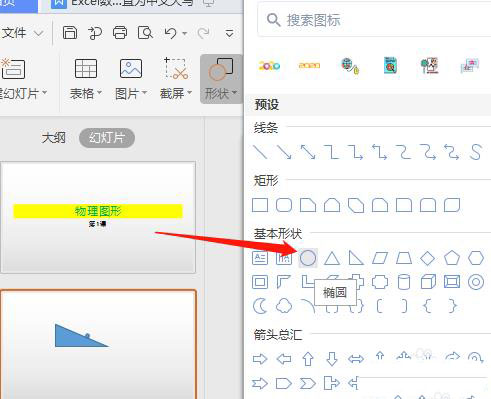Viewport: 491px width, 399px height.
Task: Expand the 表格 table dropdown
Action: [86, 79]
